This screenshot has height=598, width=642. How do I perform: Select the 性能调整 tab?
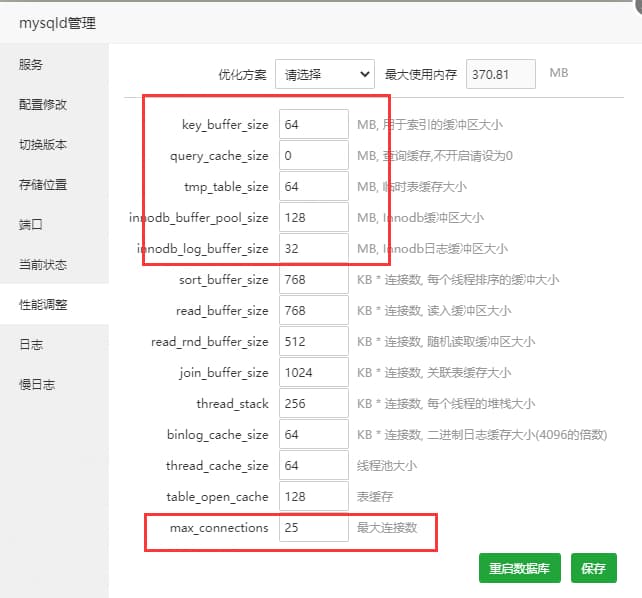click(43, 305)
